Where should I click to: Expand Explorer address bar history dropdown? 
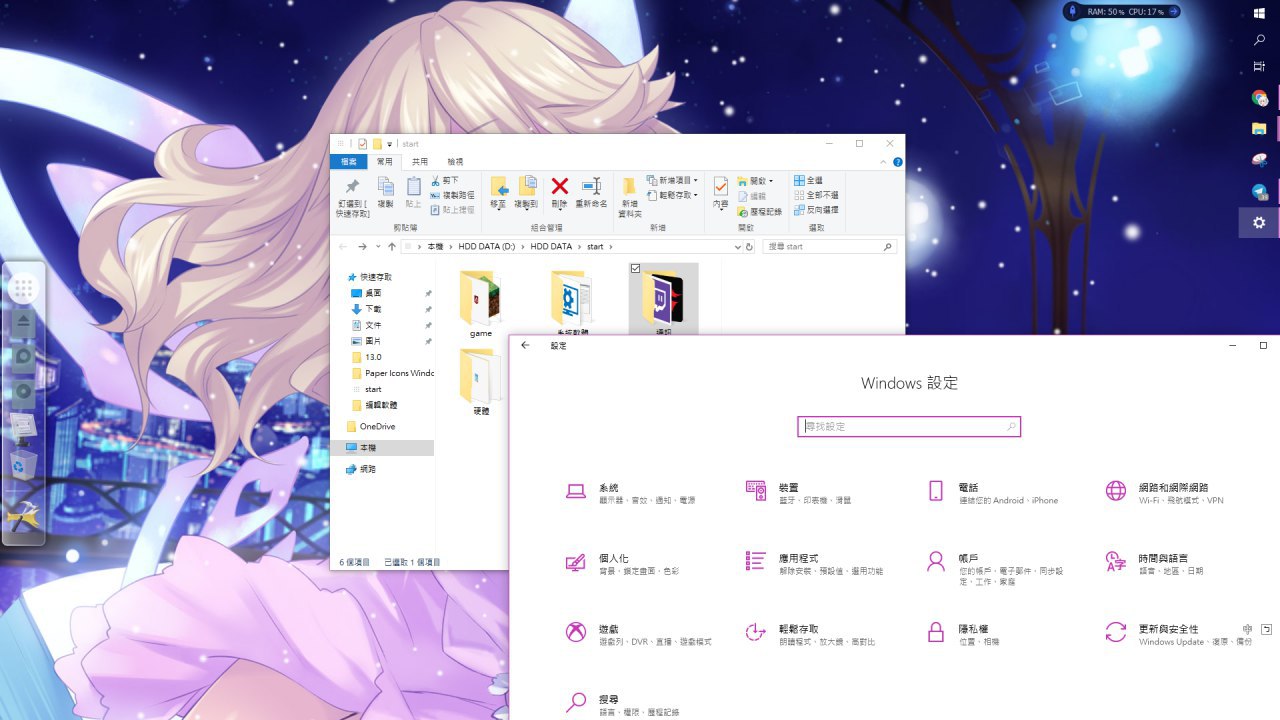(x=737, y=246)
